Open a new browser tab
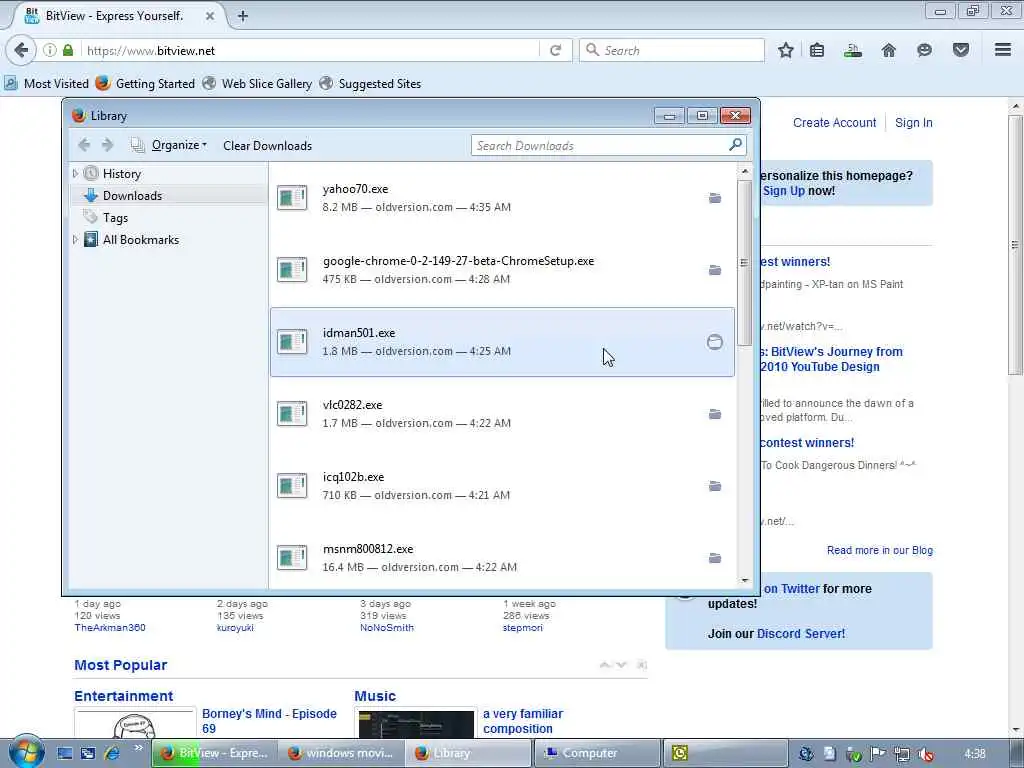The height and width of the screenshot is (768, 1024). click(x=242, y=16)
